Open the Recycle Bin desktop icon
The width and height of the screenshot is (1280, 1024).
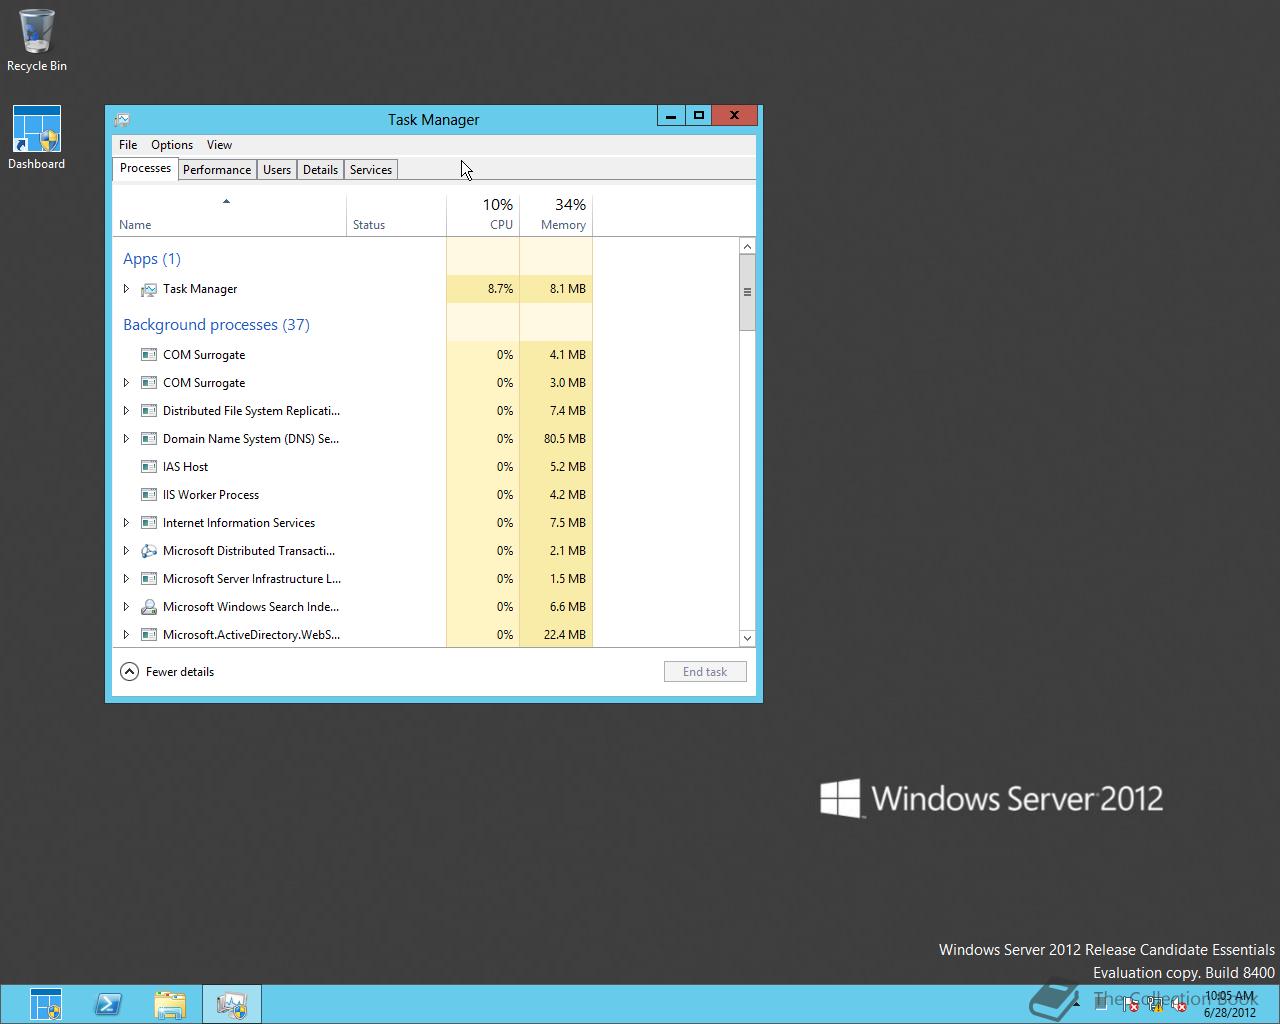(x=37, y=40)
